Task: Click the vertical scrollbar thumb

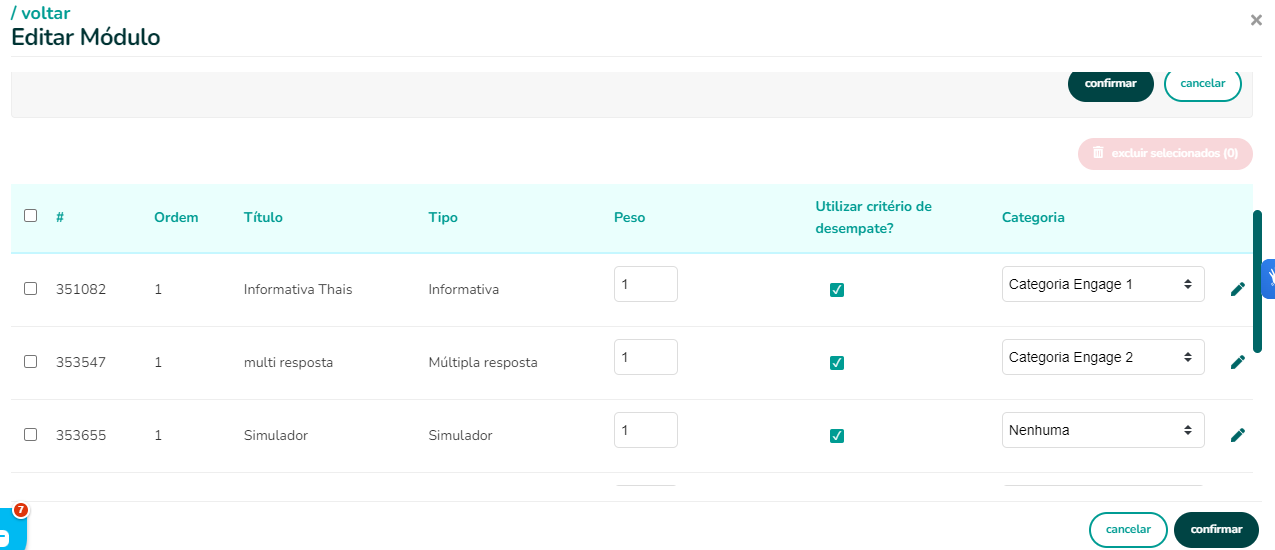Action: tap(1257, 281)
